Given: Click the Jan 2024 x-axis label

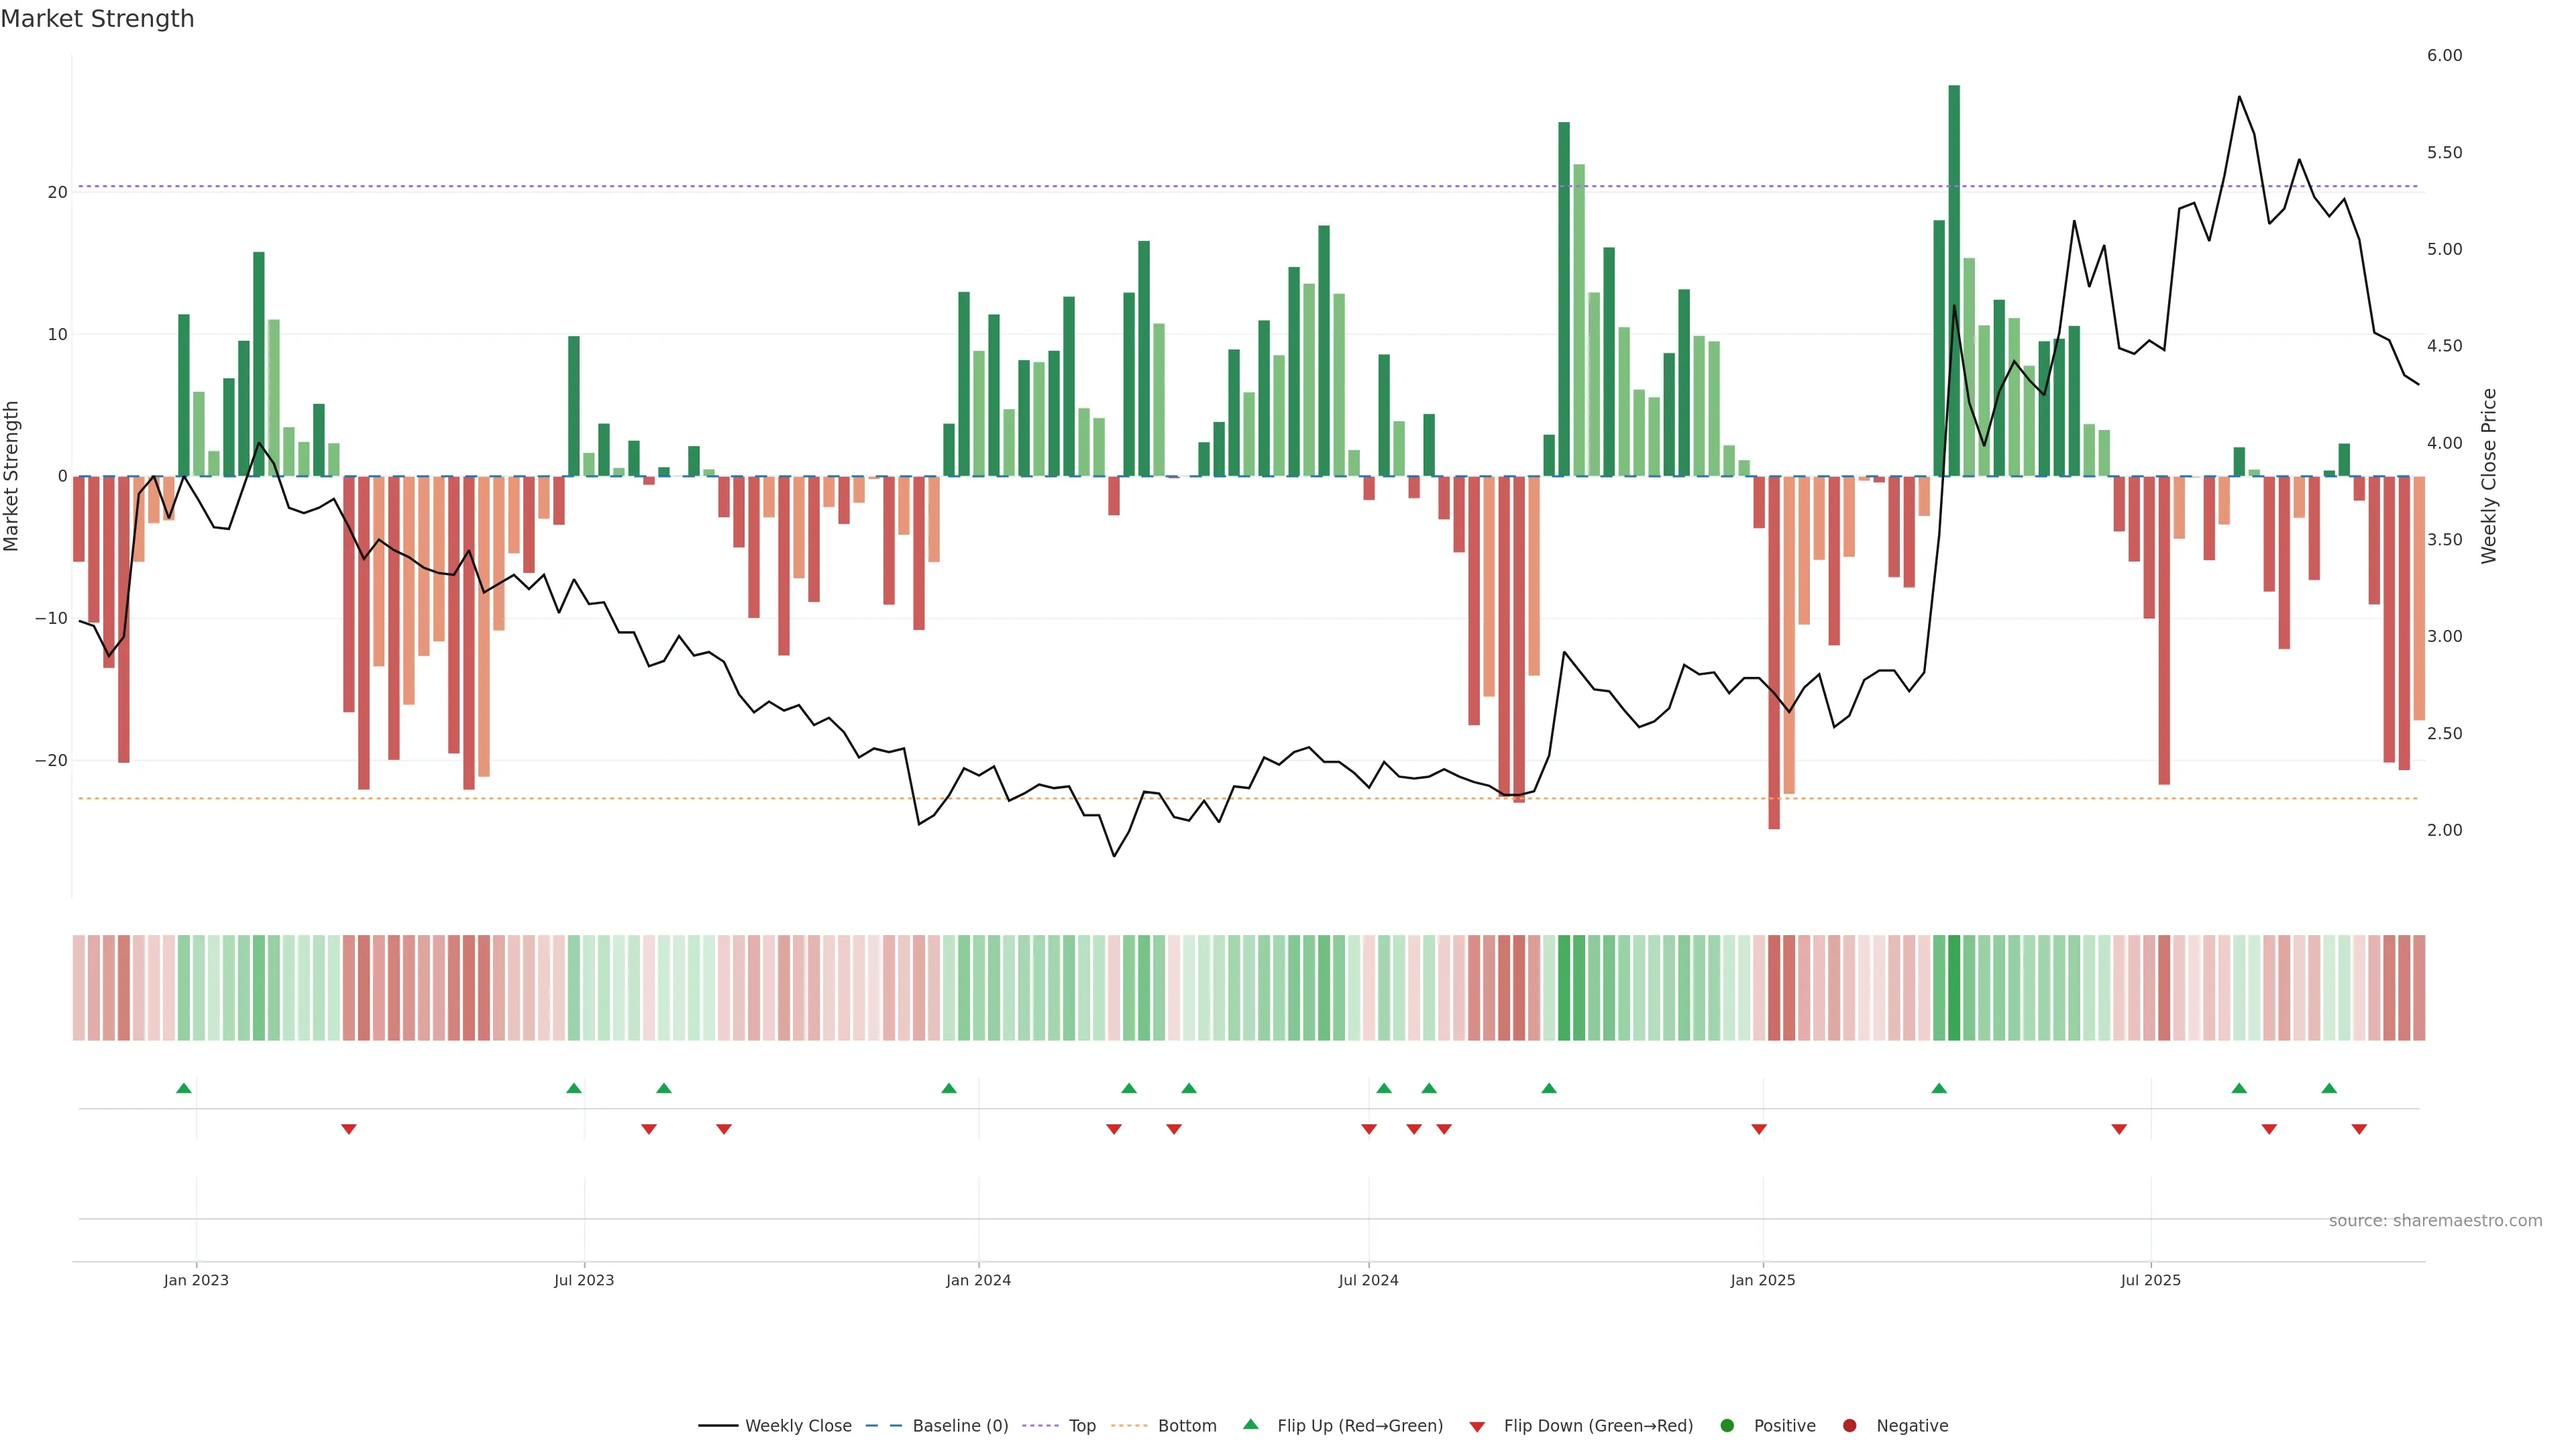Looking at the screenshot, I should (978, 1280).
